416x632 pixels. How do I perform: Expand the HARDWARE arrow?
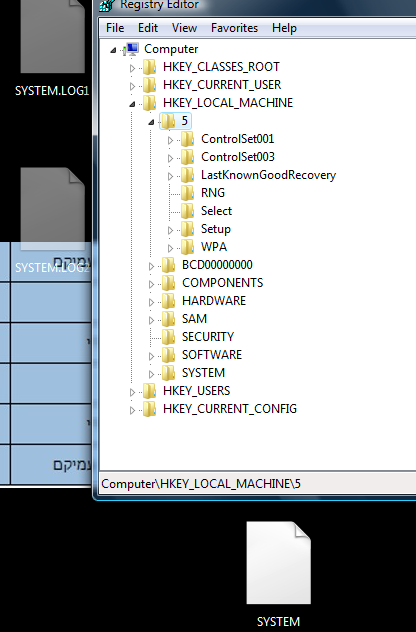[151, 302]
